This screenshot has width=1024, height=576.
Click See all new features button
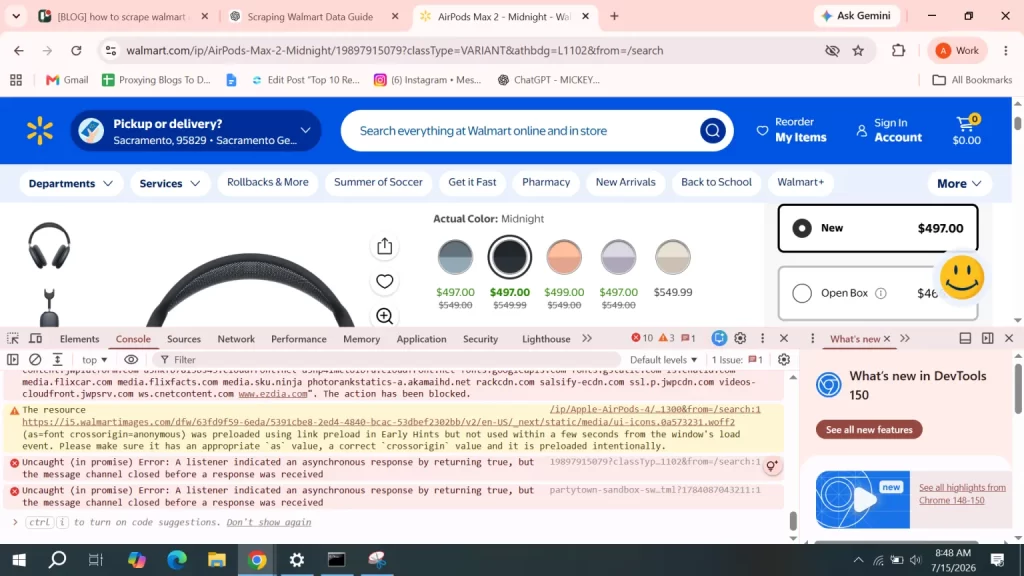click(869, 430)
